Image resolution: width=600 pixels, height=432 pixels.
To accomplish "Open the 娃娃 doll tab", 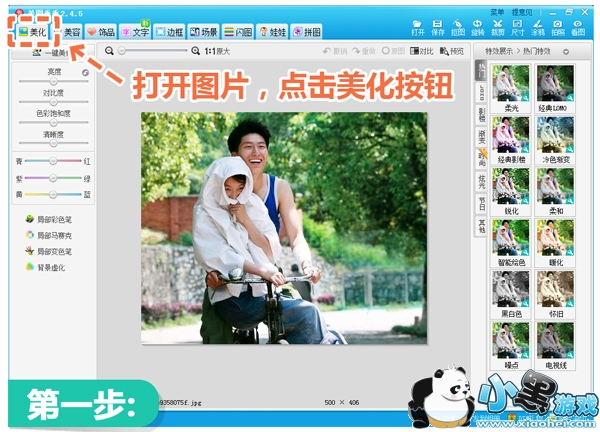I will click(x=272, y=32).
